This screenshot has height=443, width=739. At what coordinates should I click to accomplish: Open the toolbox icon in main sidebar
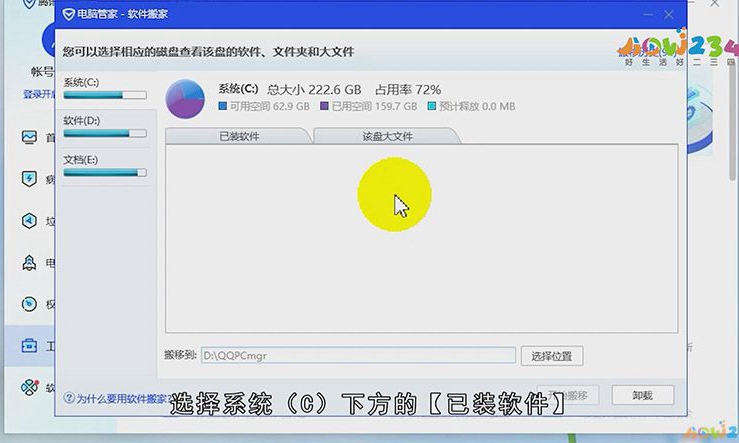tap(29, 345)
